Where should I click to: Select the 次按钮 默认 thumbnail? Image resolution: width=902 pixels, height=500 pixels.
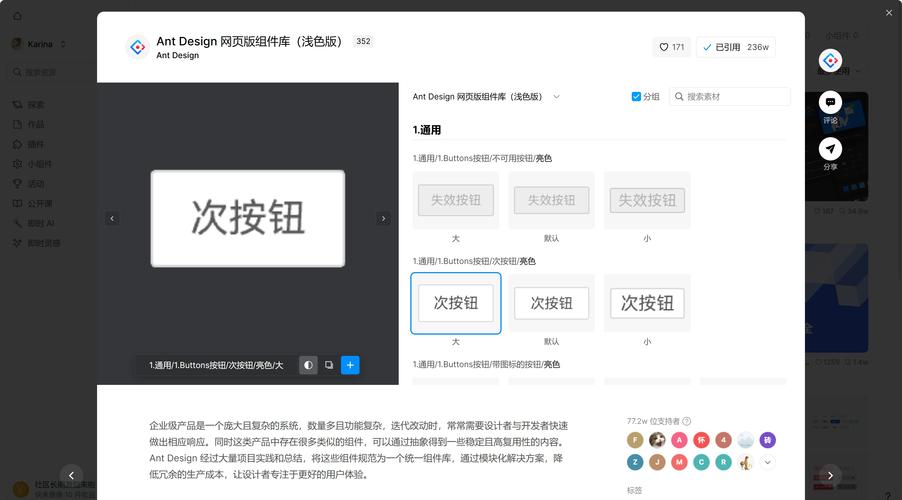click(552, 303)
